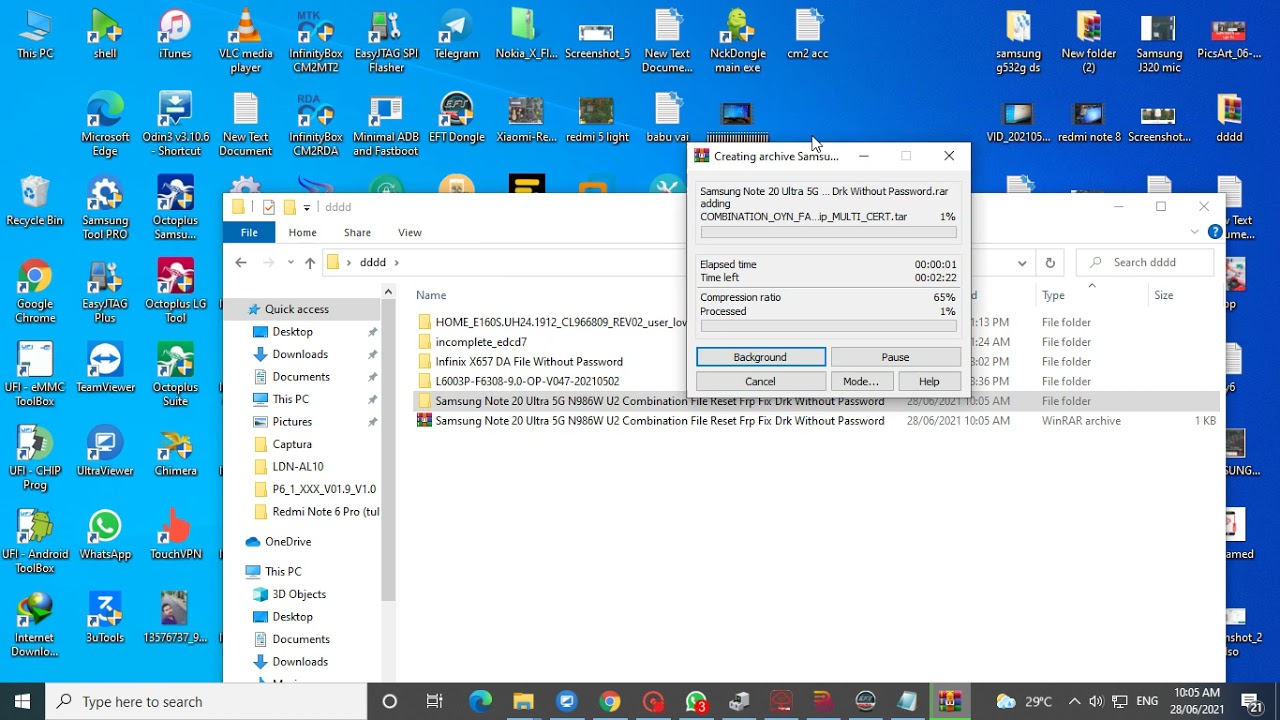
Task: Refresh the dddd folder view
Action: 1050,263
